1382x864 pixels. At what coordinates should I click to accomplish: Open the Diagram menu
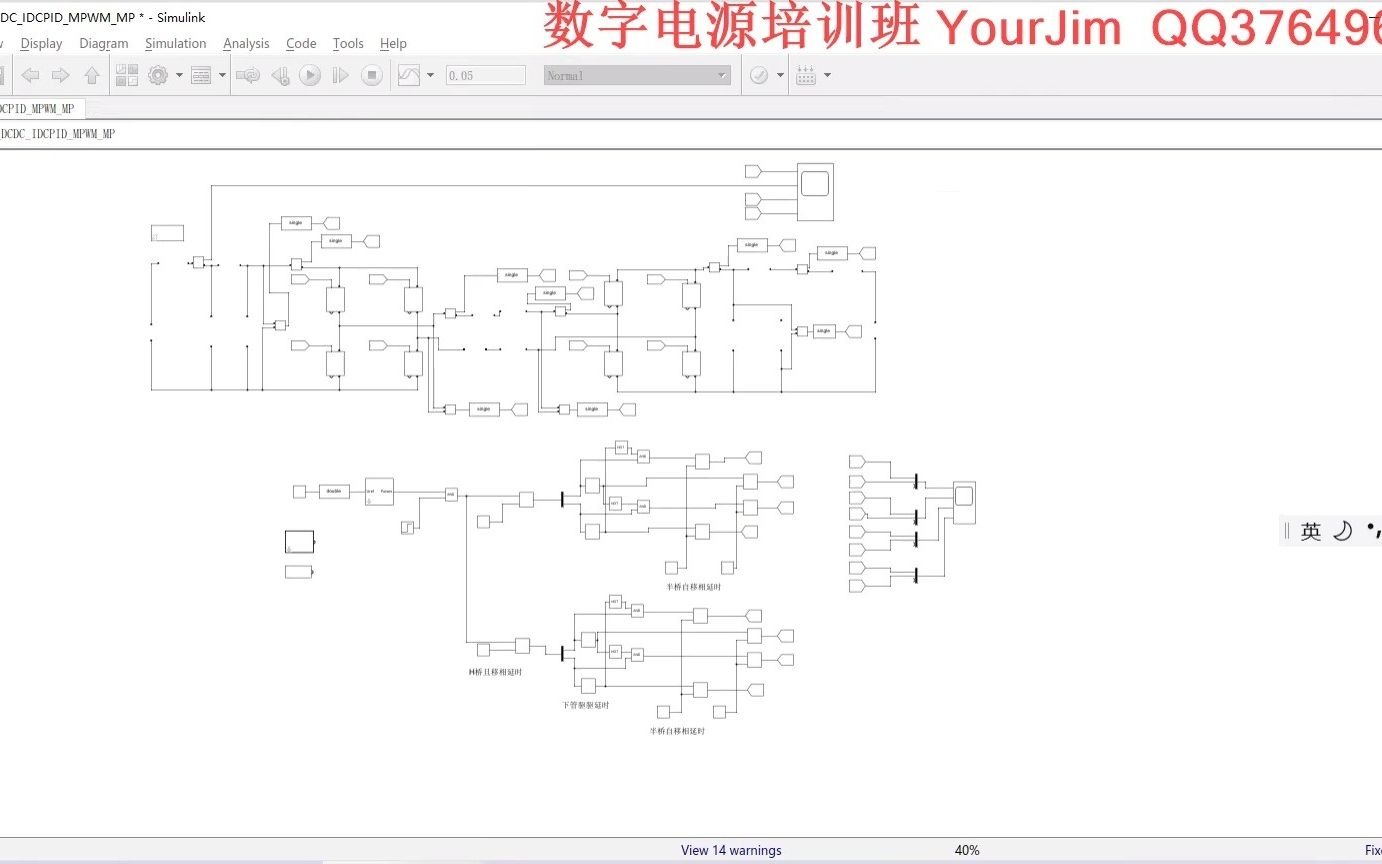(104, 43)
